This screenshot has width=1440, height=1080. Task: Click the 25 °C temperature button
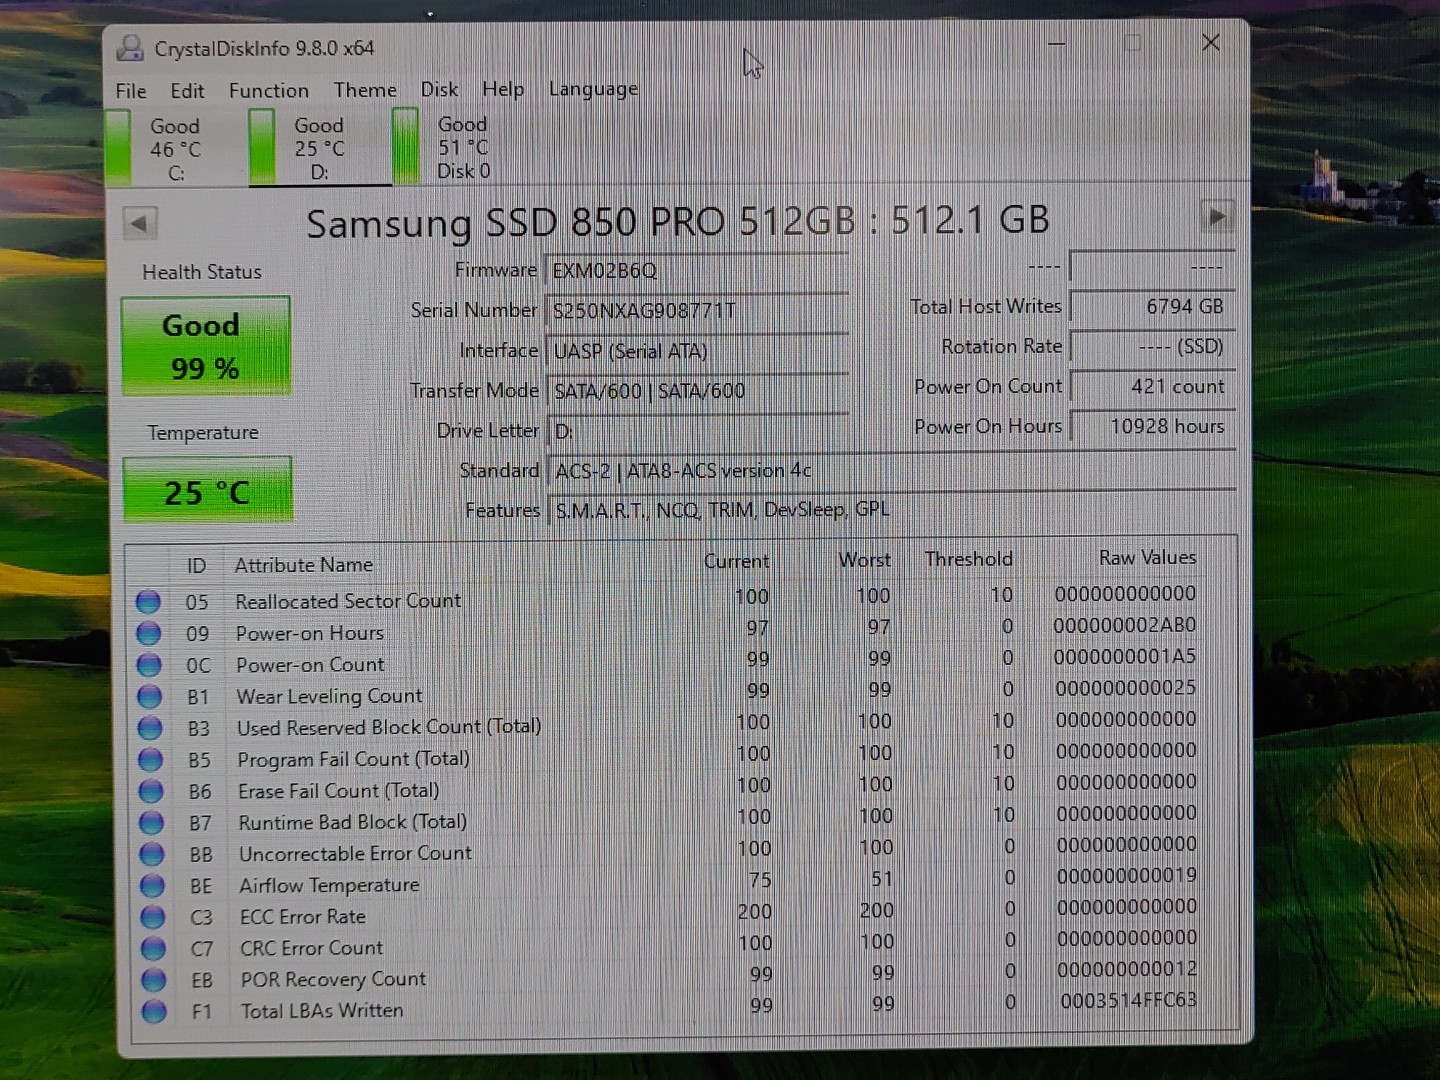tap(208, 490)
